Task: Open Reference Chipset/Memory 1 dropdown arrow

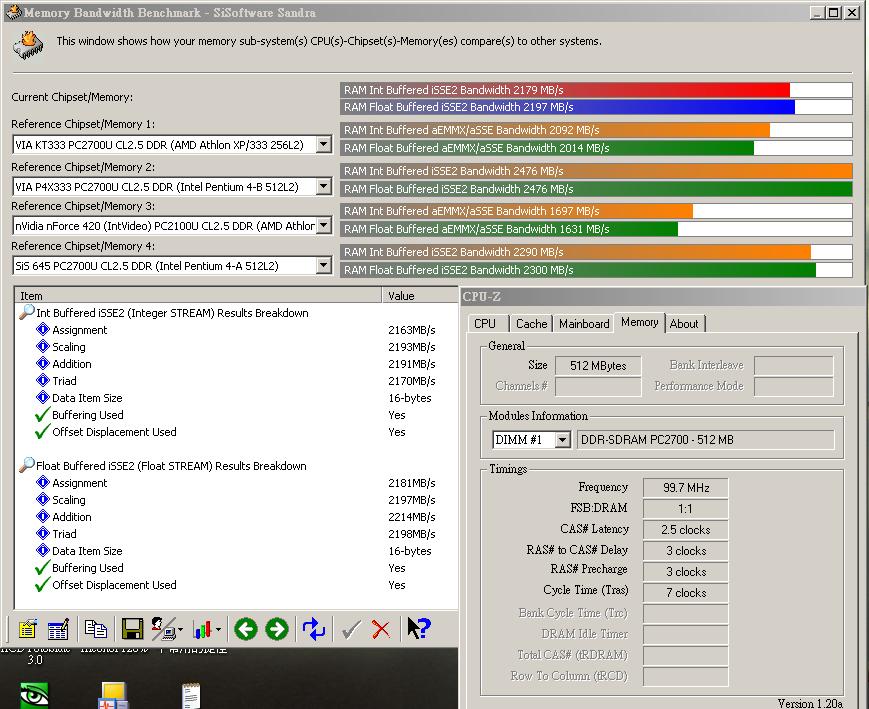Action: coord(323,145)
